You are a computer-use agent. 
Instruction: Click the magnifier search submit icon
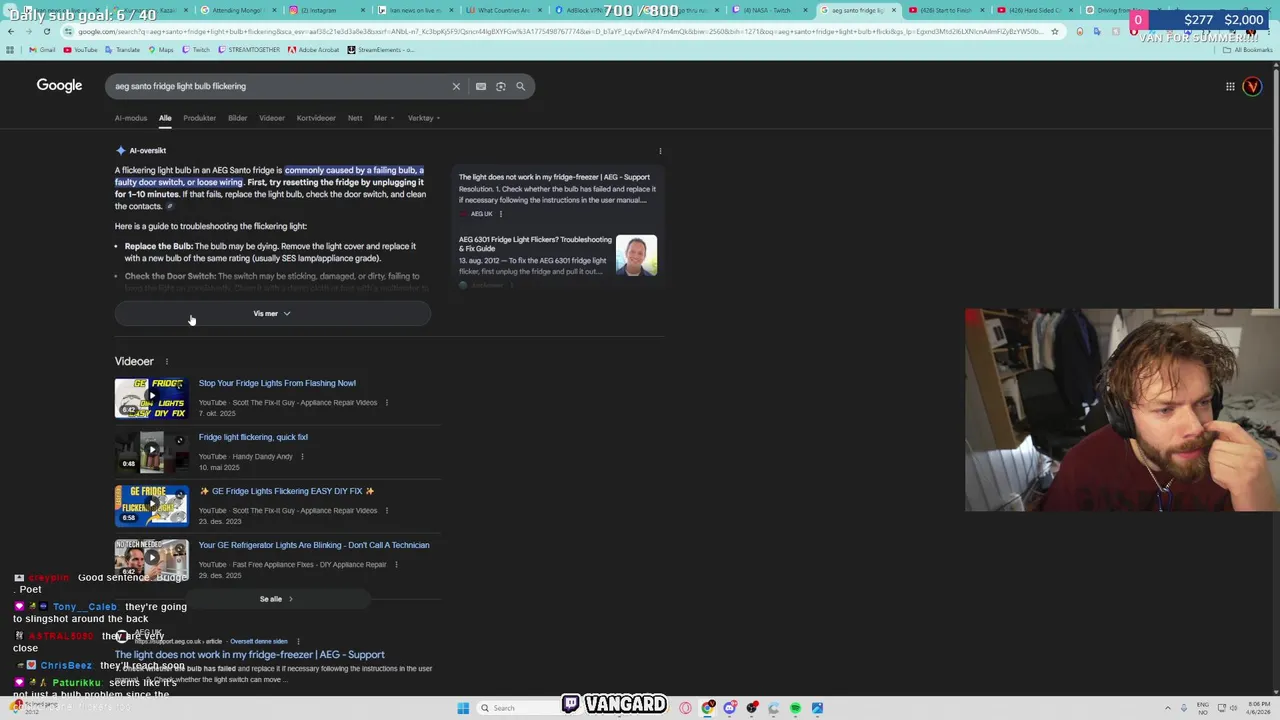pos(520,86)
